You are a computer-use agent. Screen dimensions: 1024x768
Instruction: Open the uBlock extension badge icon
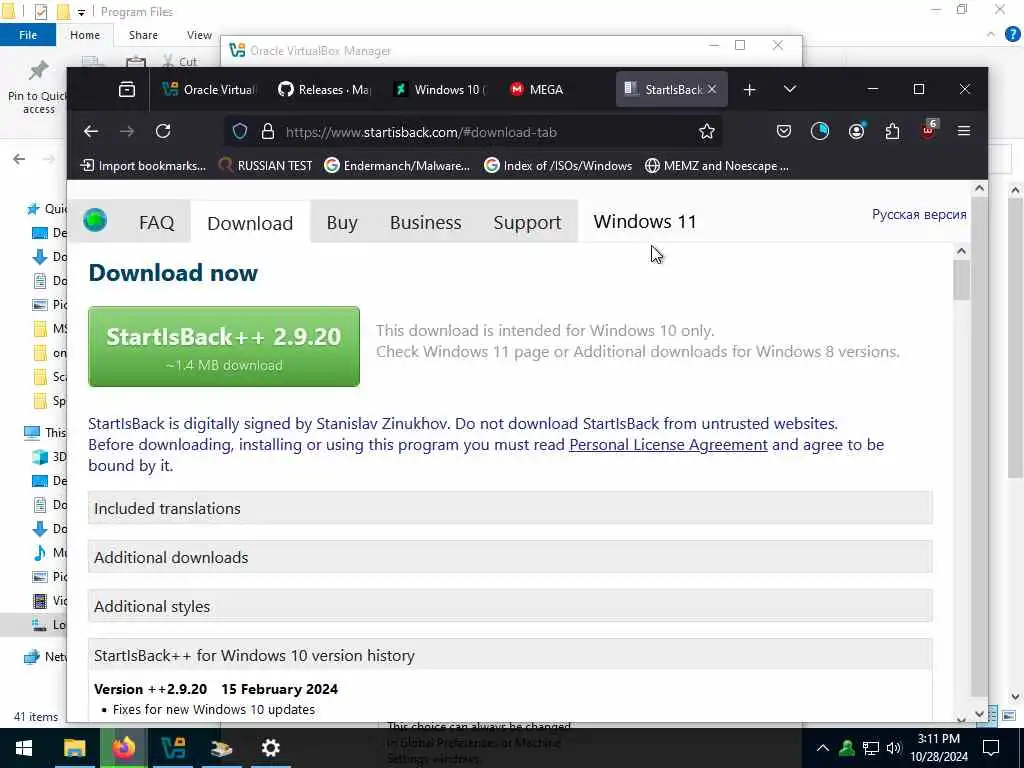point(929,129)
